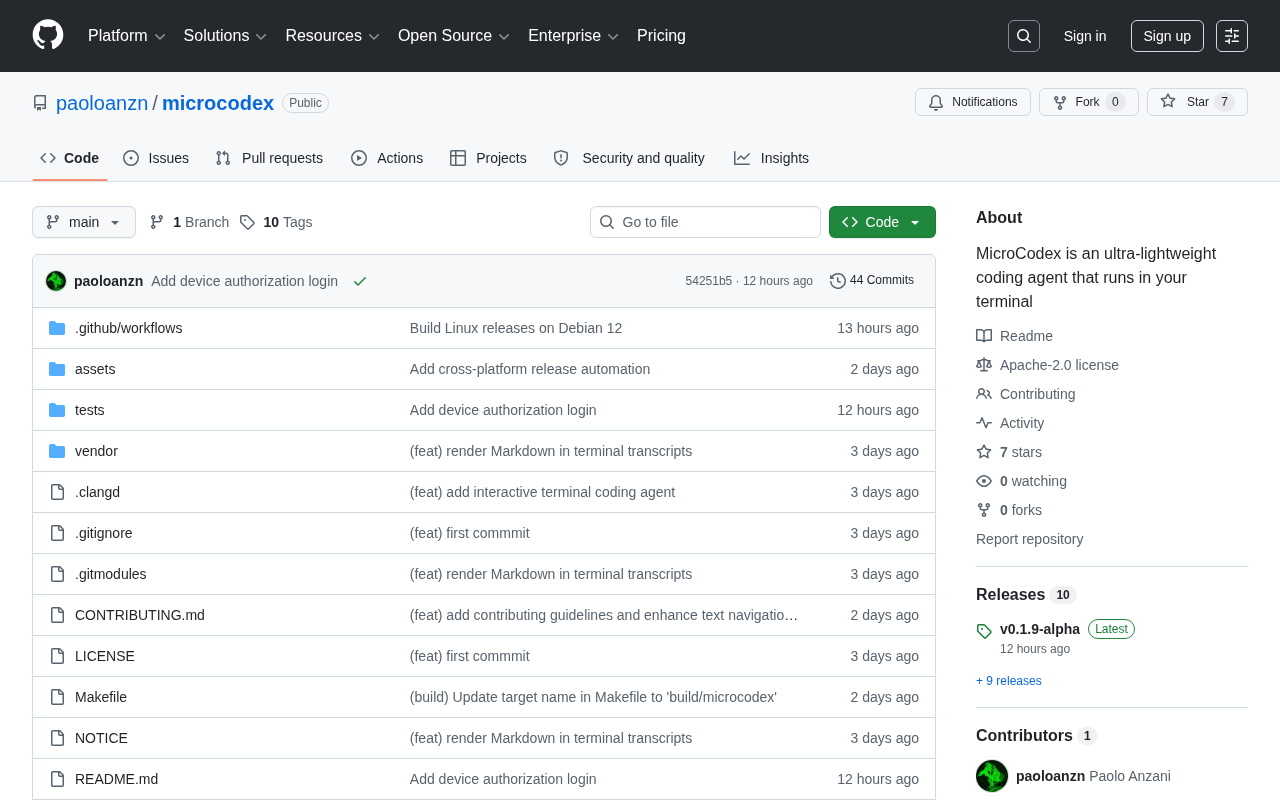Show the + 9 releases list
This screenshot has width=1280, height=800.
[1008, 681]
